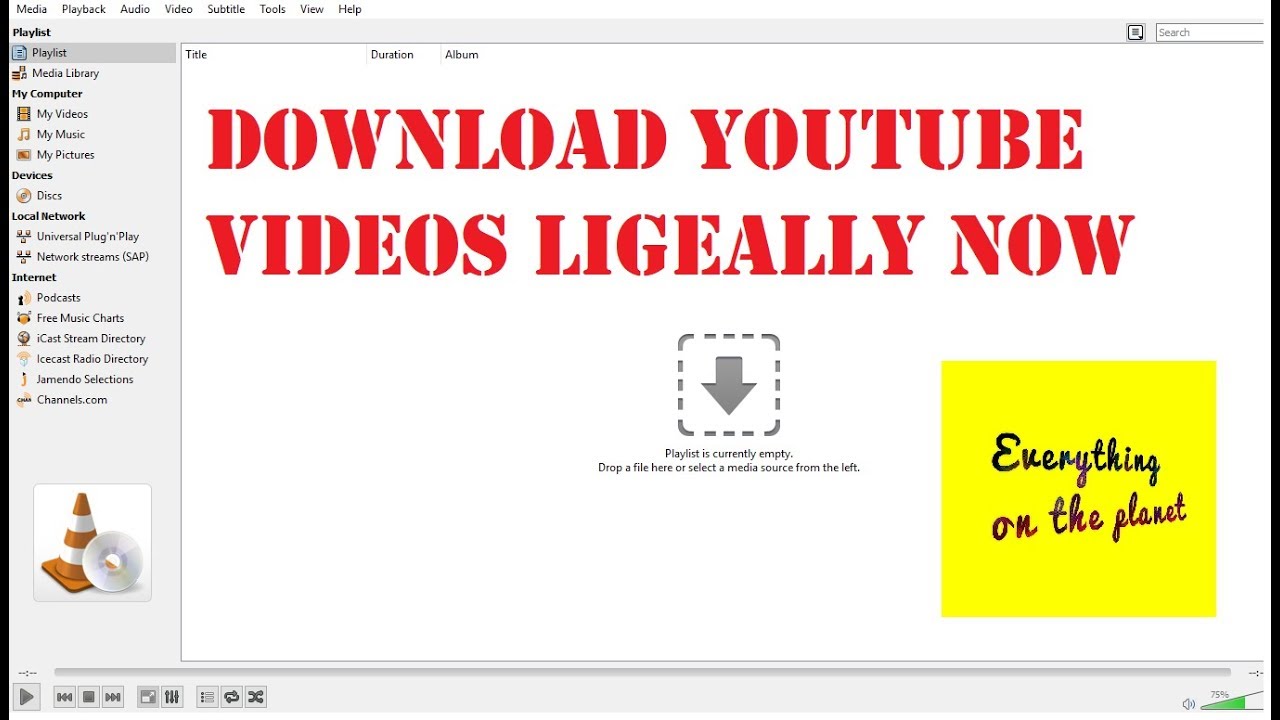Toggle the playlist view button

coord(207,697)
